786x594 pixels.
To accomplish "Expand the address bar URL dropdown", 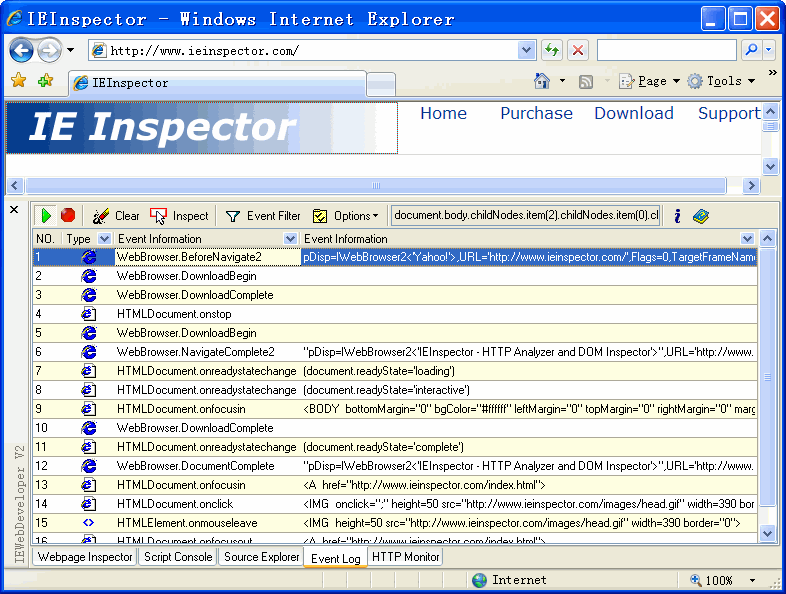I will 527,50.
